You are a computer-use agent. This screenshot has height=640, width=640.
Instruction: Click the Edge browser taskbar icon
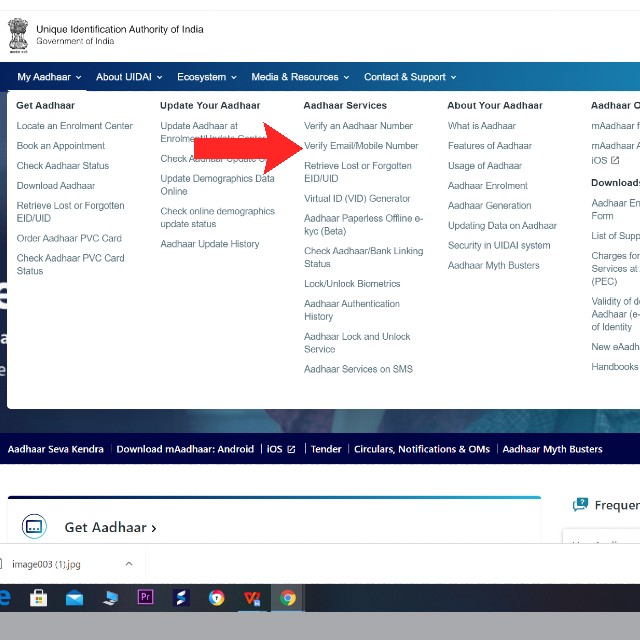tap(5, 598)
